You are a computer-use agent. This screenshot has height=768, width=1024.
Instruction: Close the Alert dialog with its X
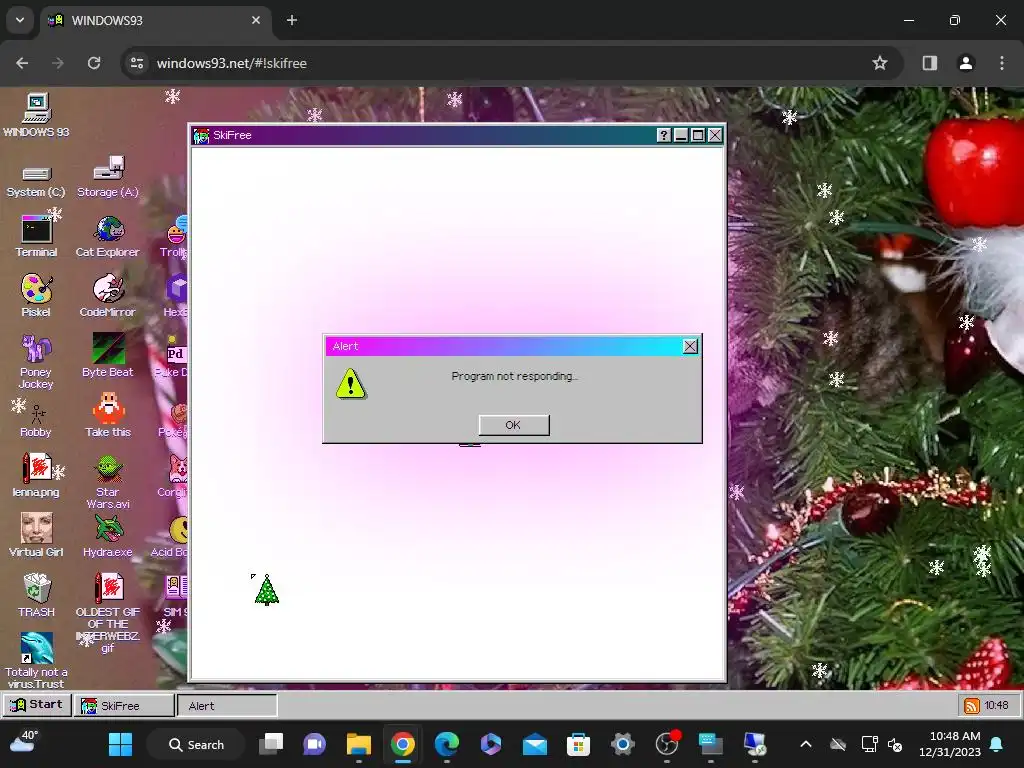coord(690,346)
